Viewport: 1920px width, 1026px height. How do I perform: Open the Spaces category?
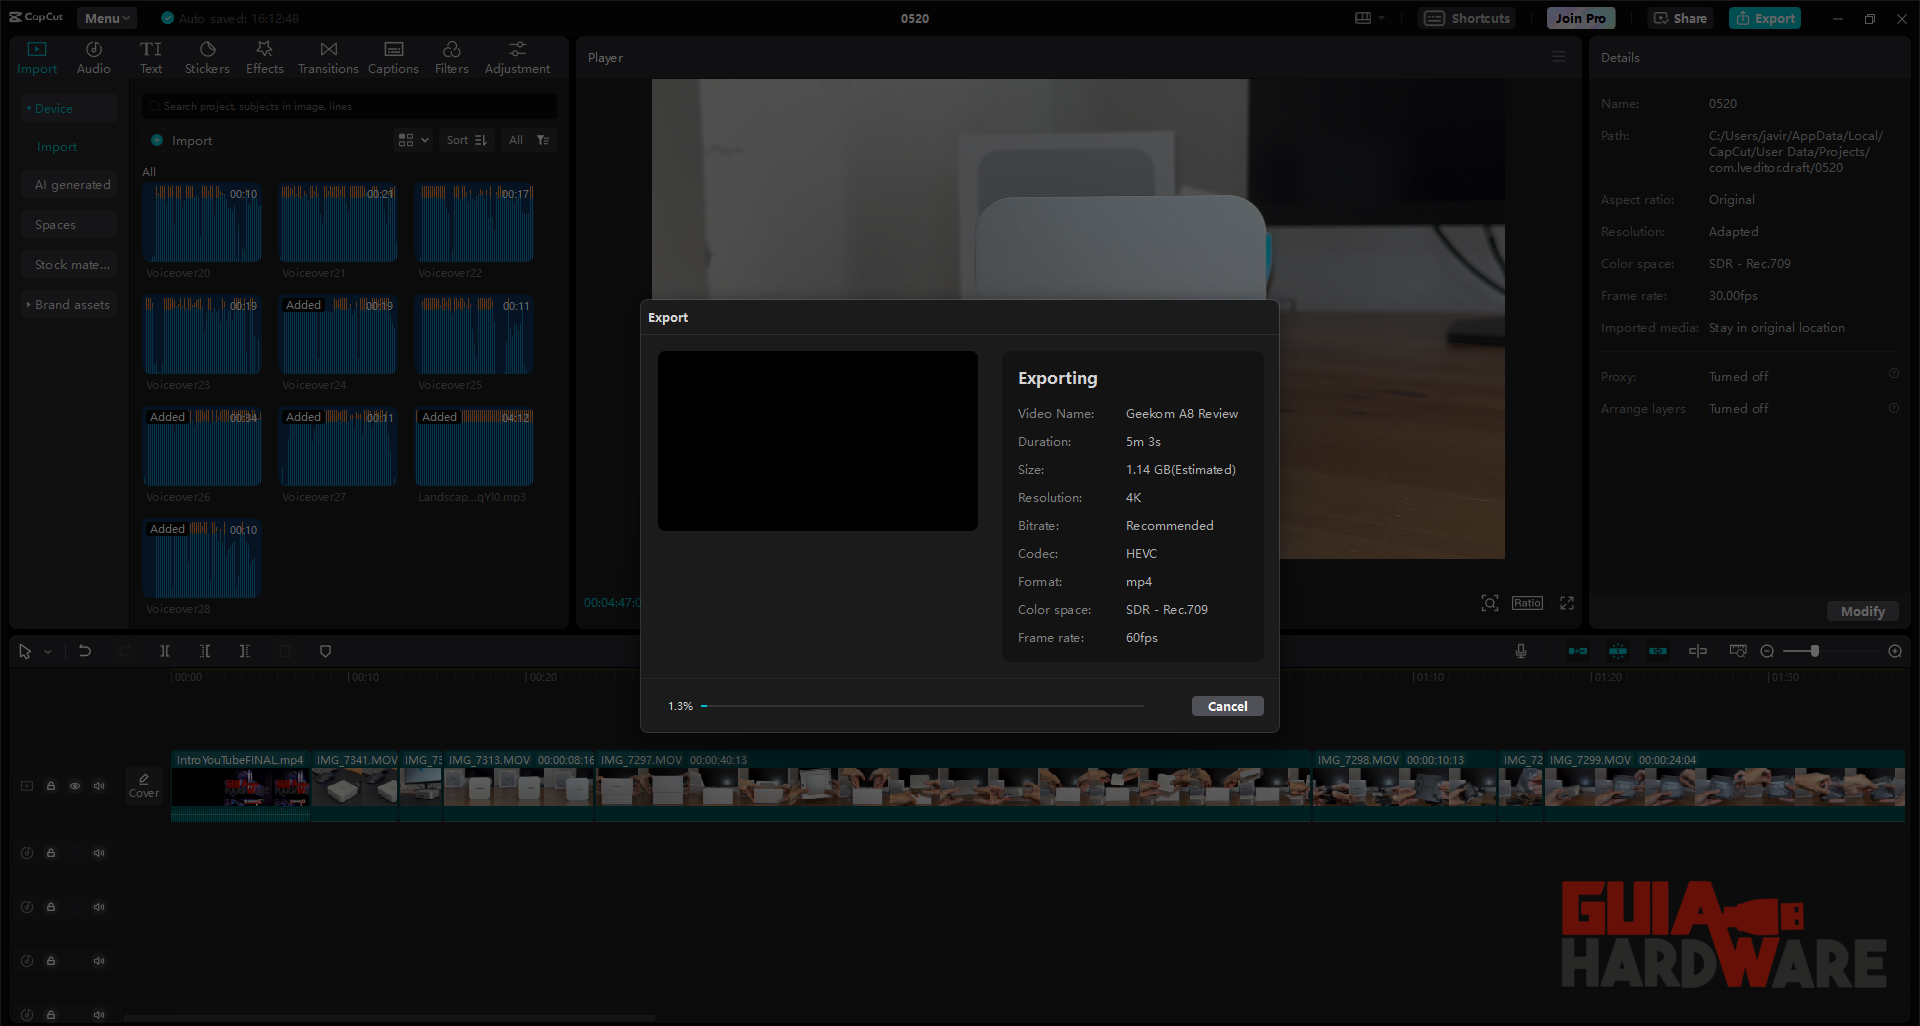coord(69,224)
